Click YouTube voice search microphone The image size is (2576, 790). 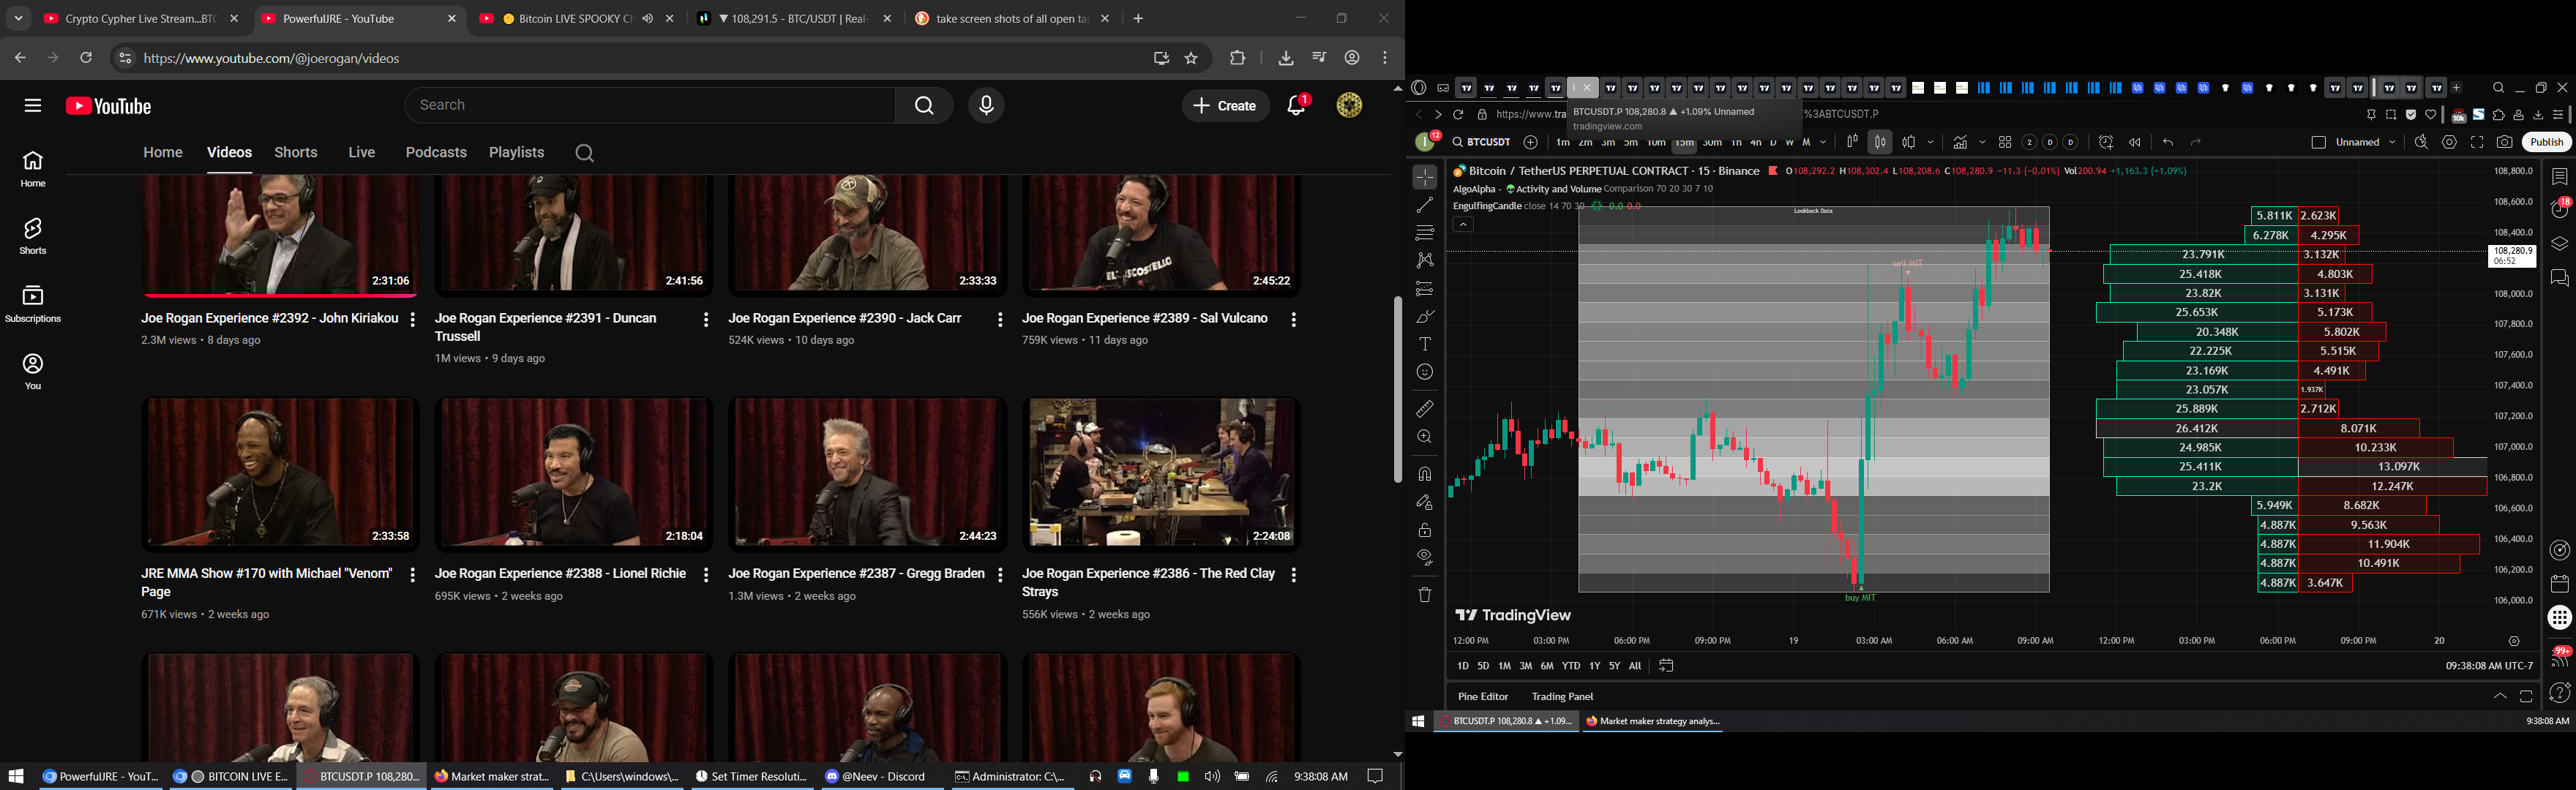tap(986, 106)
